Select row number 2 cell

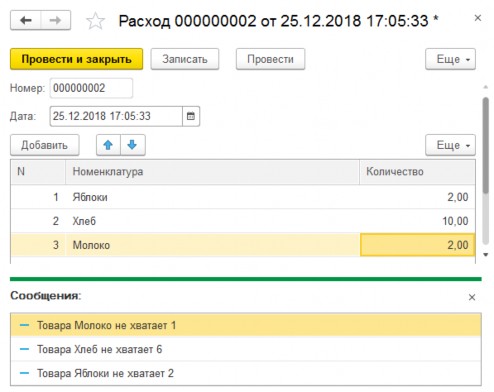[x=38, y=221]
